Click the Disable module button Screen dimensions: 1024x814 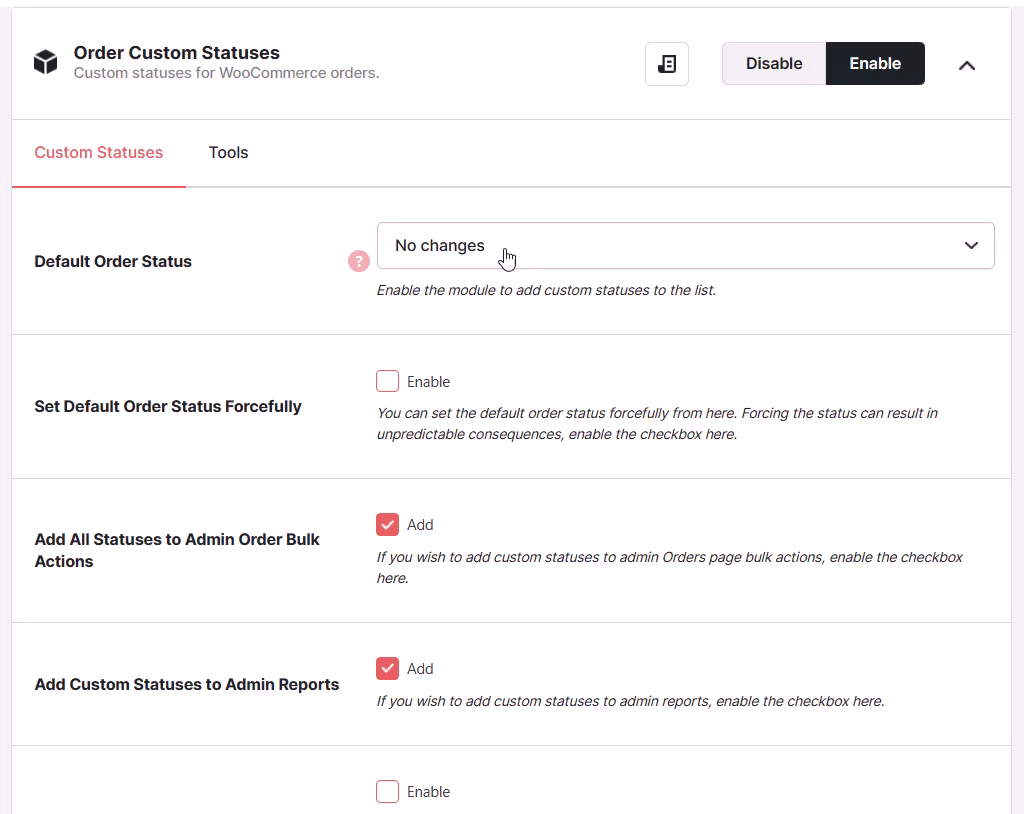774,63
